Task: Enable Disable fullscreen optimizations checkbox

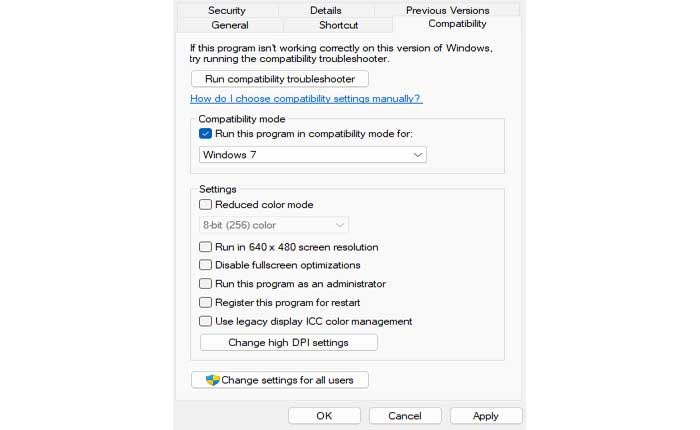Action: pos(206,265)
